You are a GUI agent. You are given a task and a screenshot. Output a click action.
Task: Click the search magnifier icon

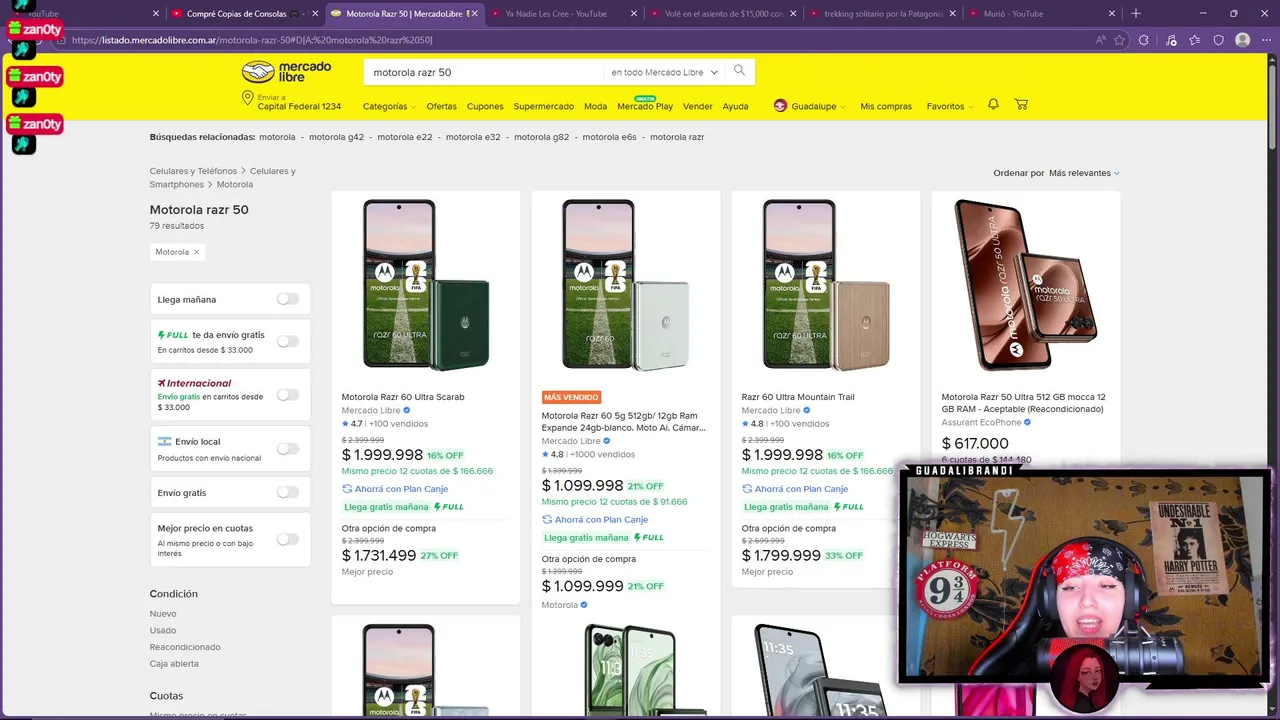click(740, 71)
